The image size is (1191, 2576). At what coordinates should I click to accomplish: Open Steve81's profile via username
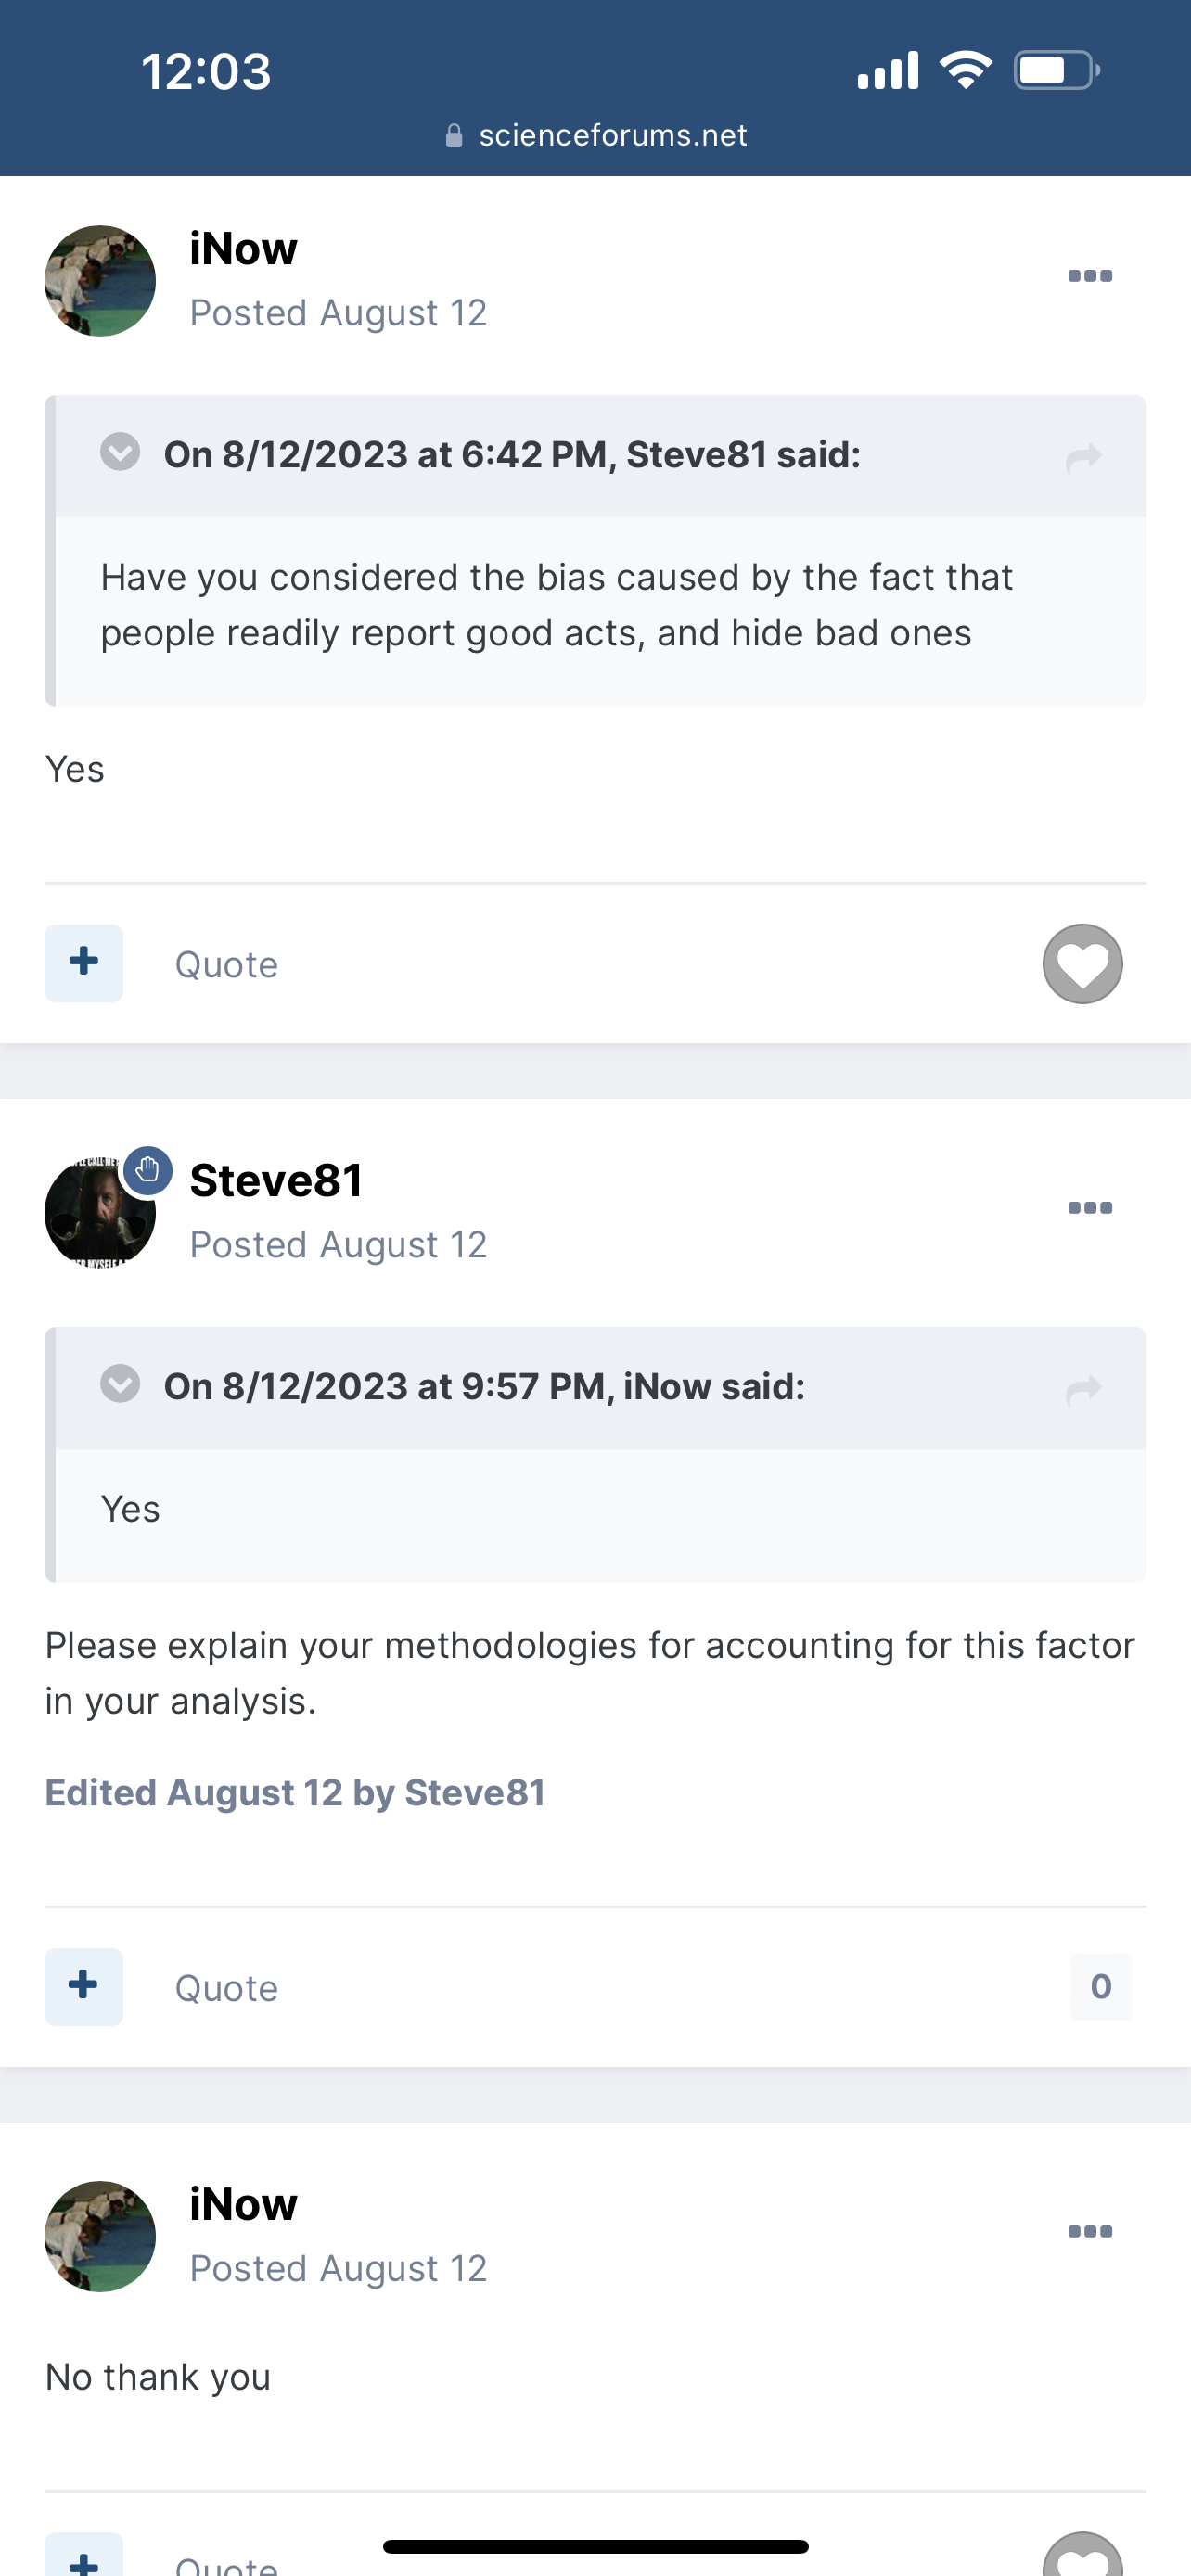(x=276, y=1180)
